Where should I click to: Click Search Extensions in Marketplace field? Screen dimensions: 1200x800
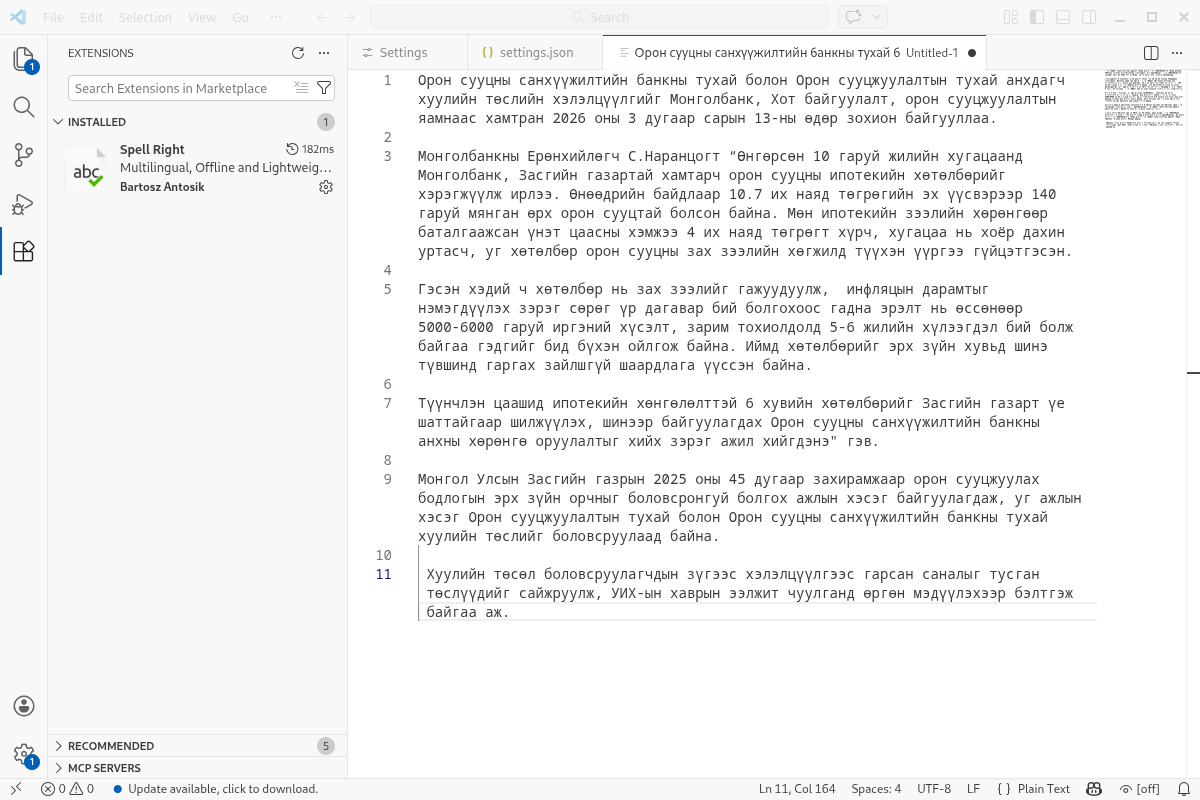click(180, 88)
